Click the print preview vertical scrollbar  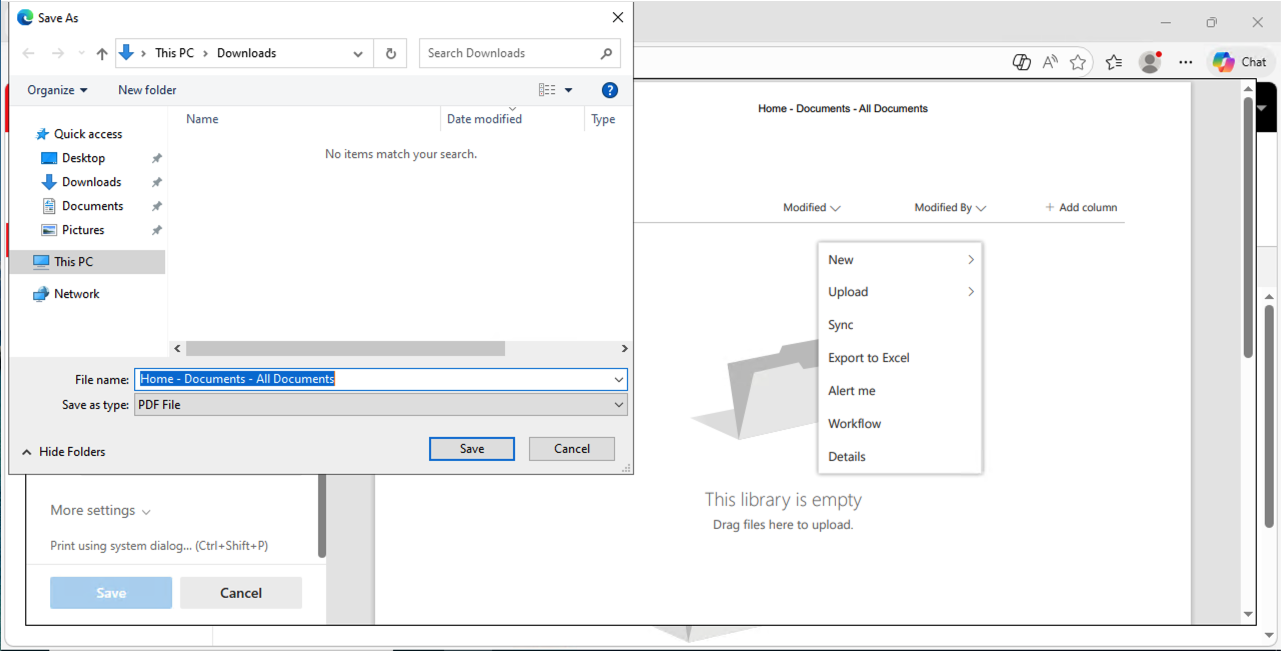tap(1248, 227)
